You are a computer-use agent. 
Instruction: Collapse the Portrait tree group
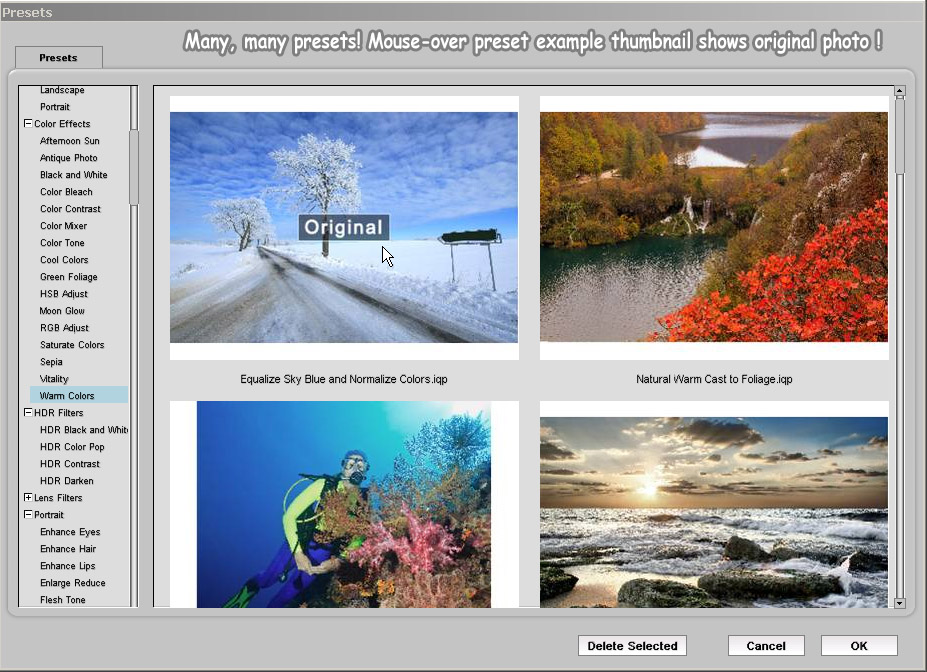pos(28,515)
